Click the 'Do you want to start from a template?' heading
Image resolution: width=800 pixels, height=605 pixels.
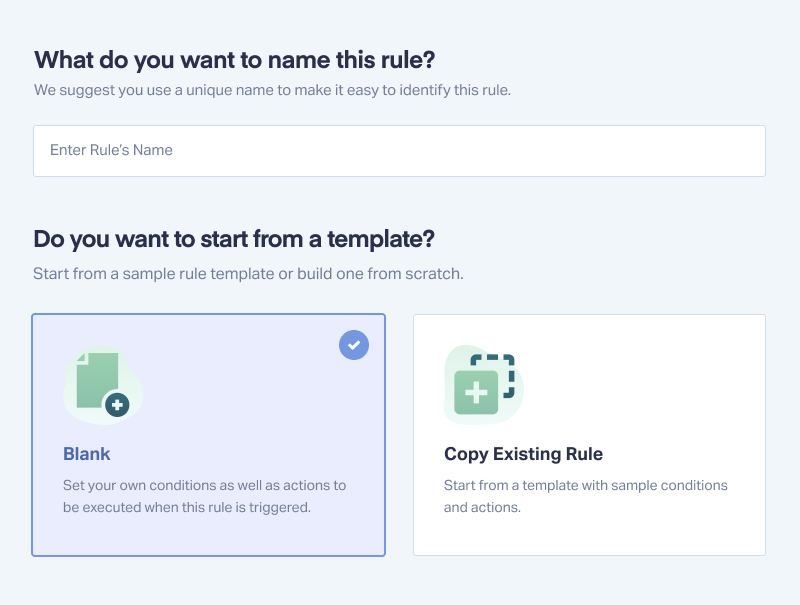tap(234, 239)
